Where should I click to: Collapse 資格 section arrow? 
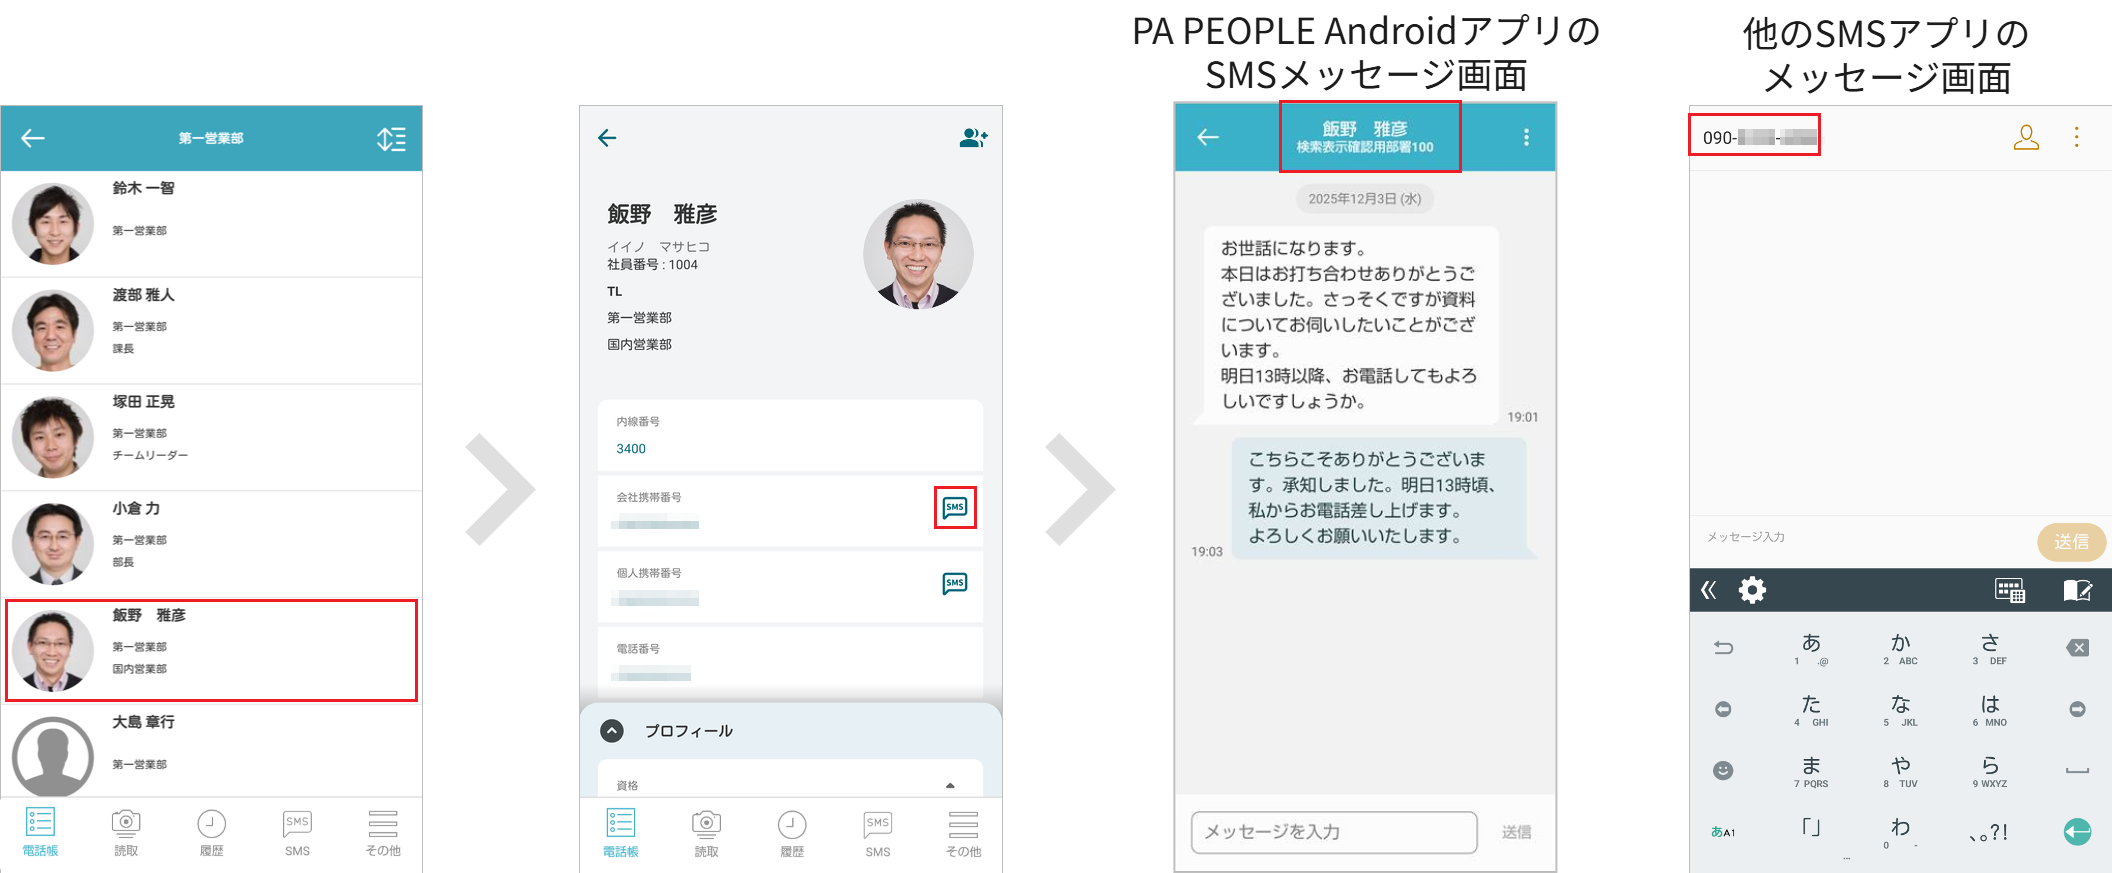pos(950,786)
